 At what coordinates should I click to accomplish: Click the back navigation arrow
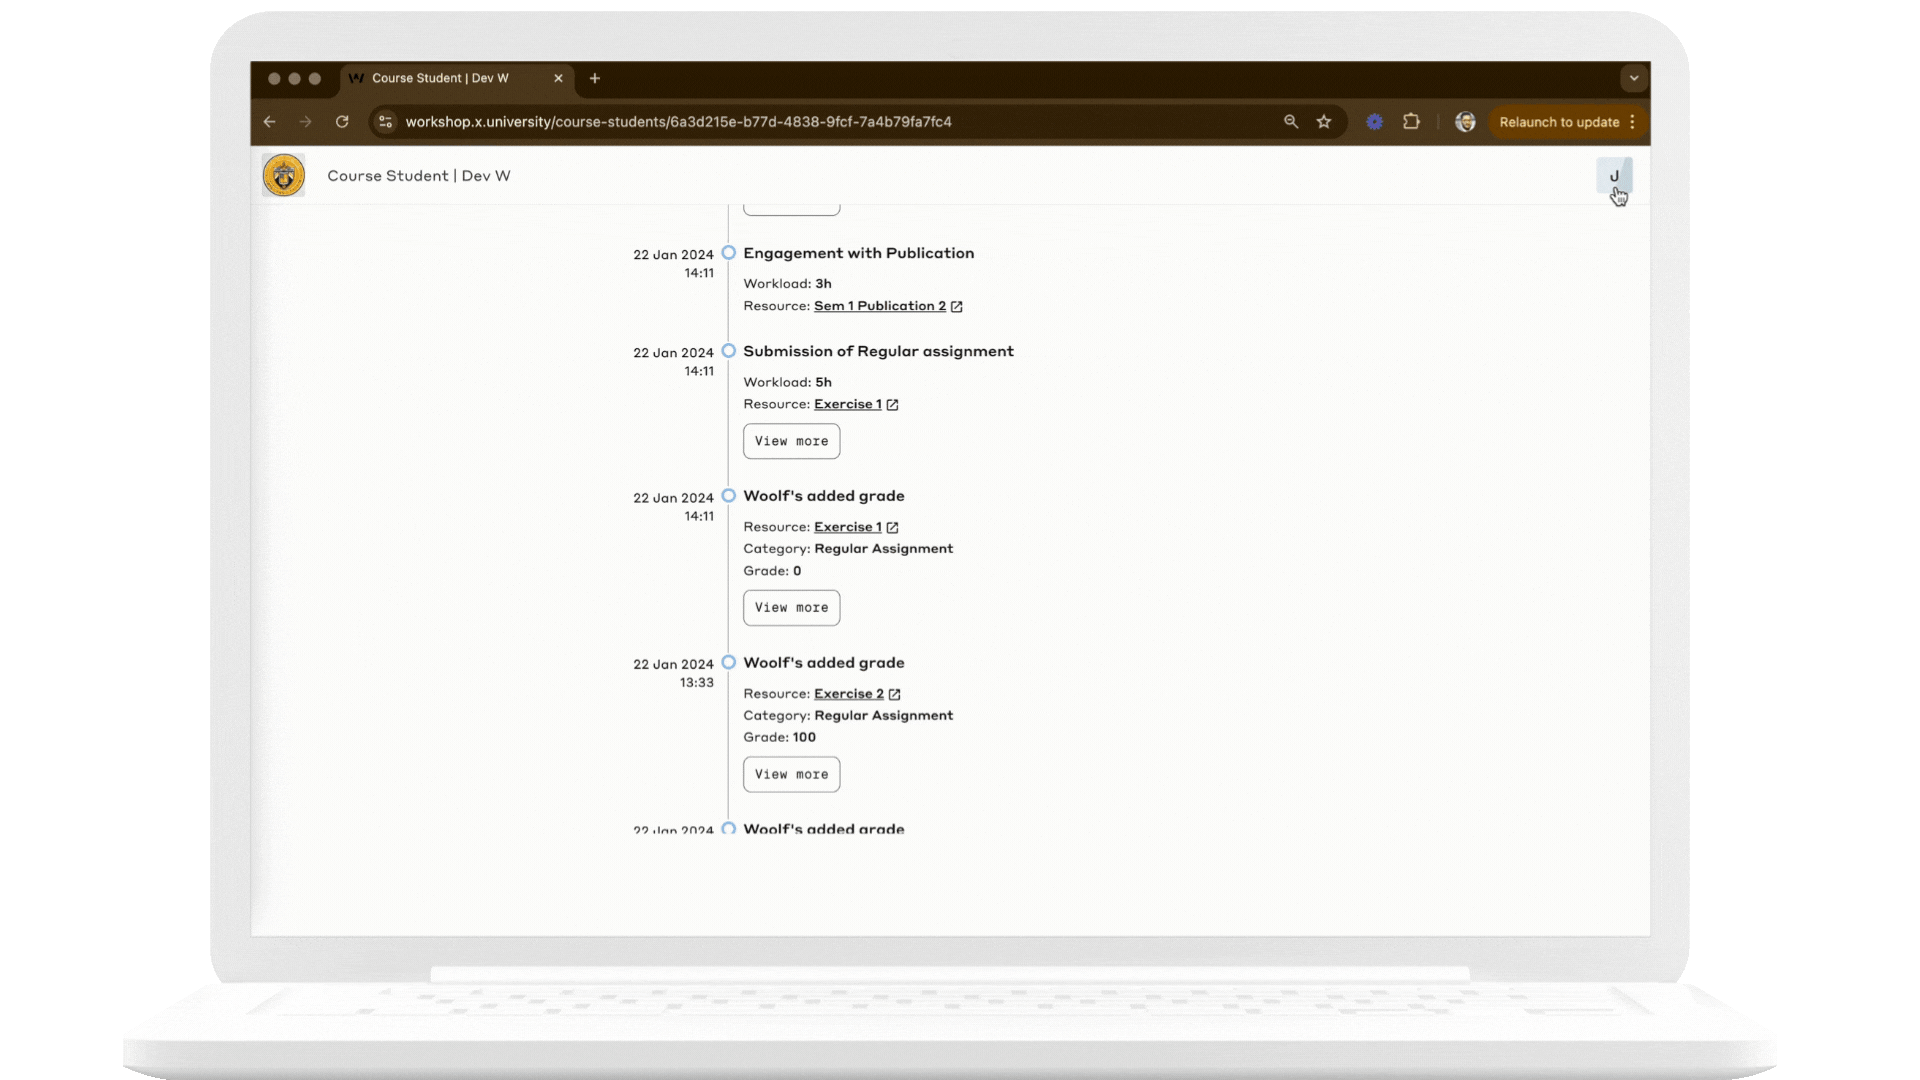point(270,121)
